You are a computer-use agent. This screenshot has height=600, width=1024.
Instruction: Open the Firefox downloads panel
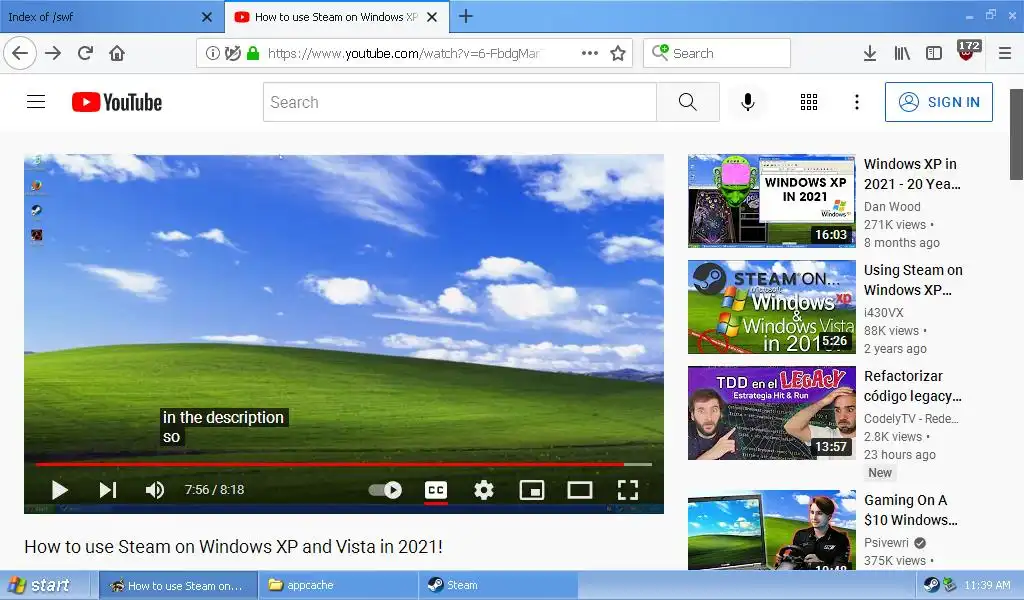870,53
